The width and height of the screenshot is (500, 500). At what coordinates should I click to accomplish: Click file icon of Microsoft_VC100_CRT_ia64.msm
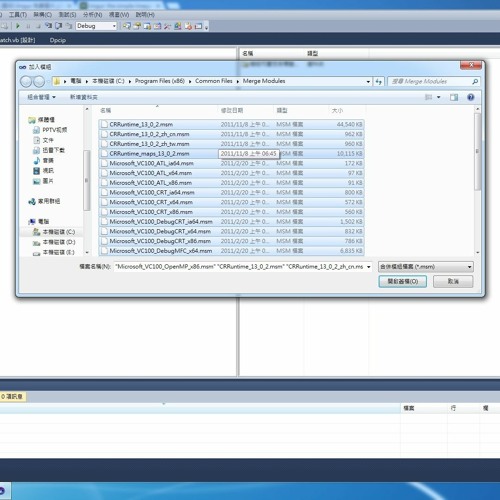(104, 192)
